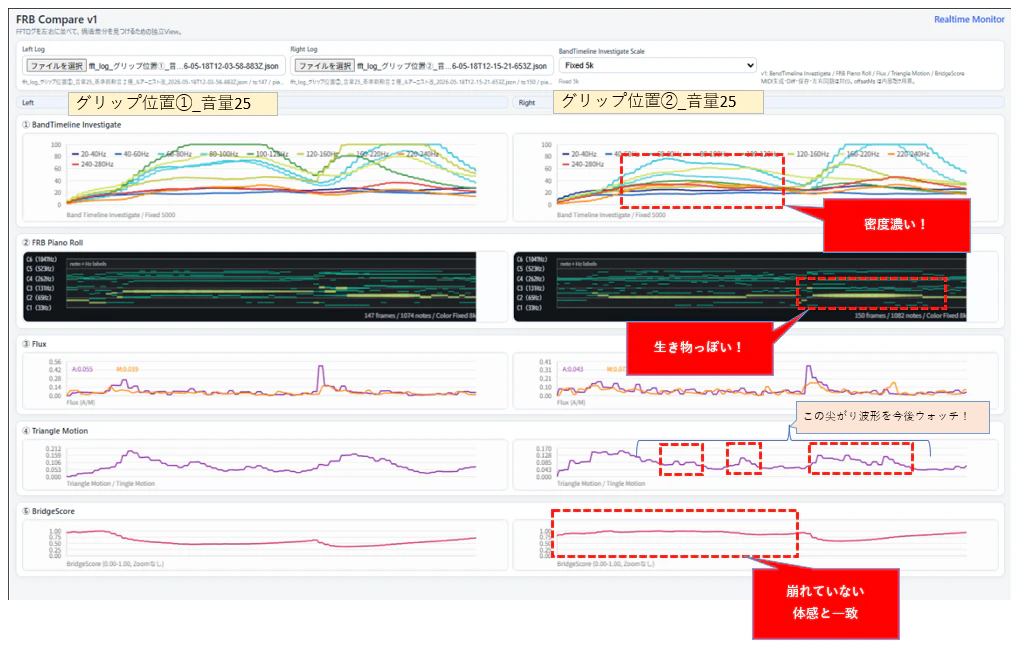The width and height of the screenshot is (1025, 657).
Task: Click C5 (523Hz) label in right piano roll
Action: point(530,269)
